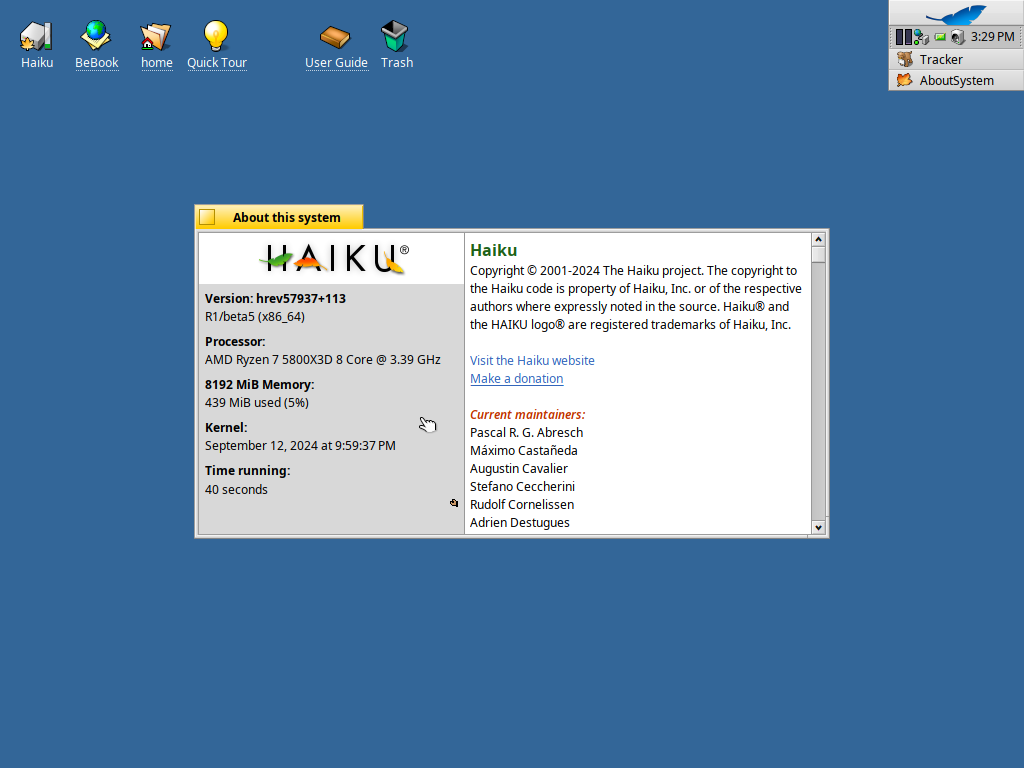Open the Quick Tour lightbulb icon
This screenshot has width=1024, height=768.
pyautogui.click(x=216, y=36)
